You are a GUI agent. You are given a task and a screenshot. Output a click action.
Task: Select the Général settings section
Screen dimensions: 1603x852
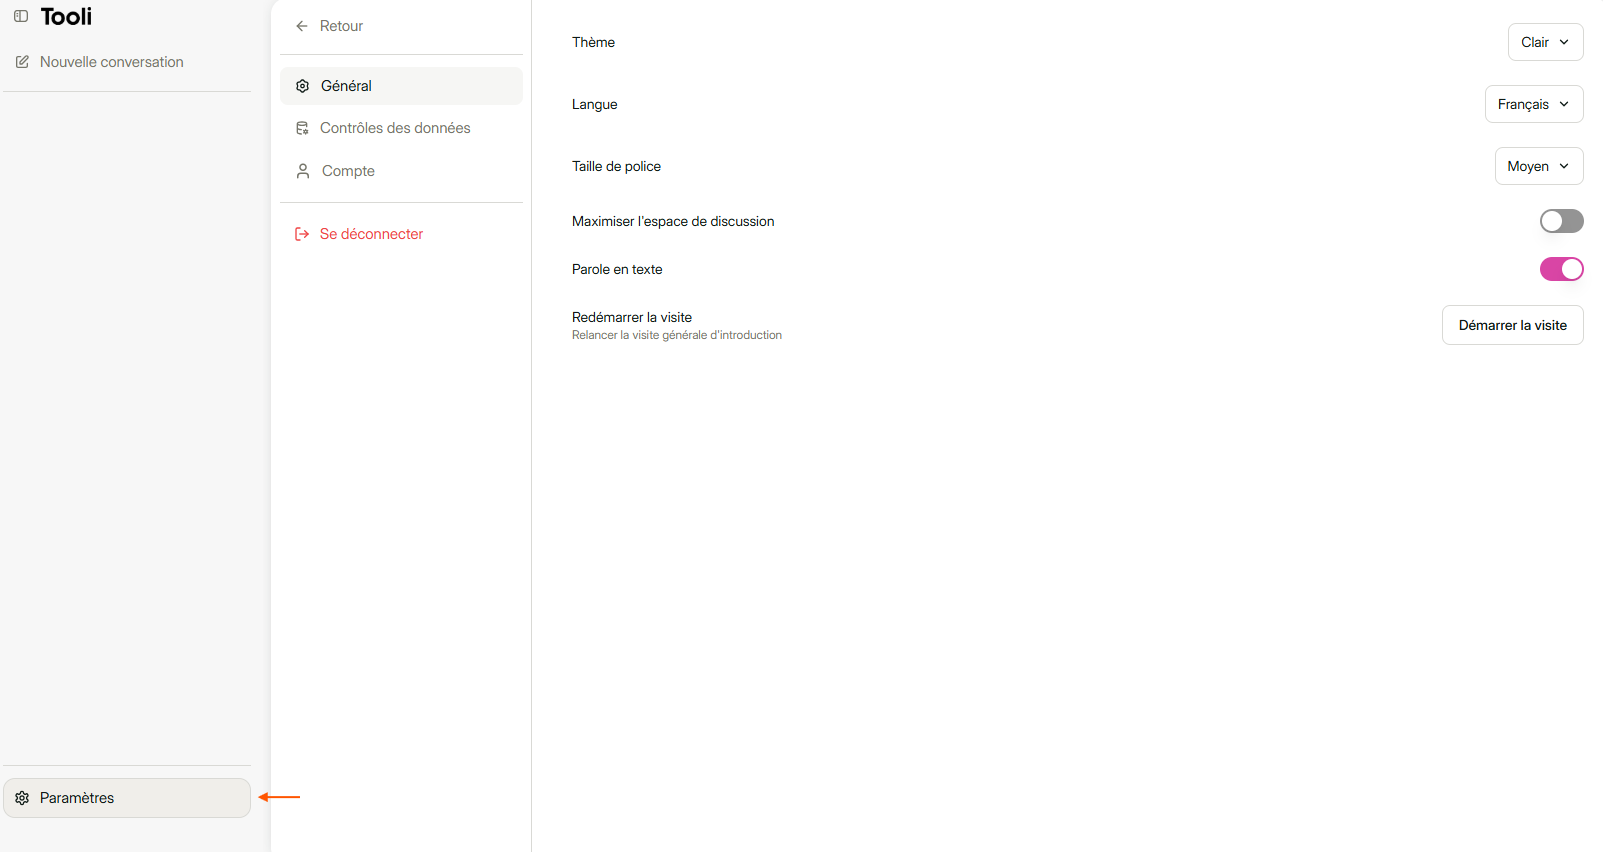pos(401,86)
